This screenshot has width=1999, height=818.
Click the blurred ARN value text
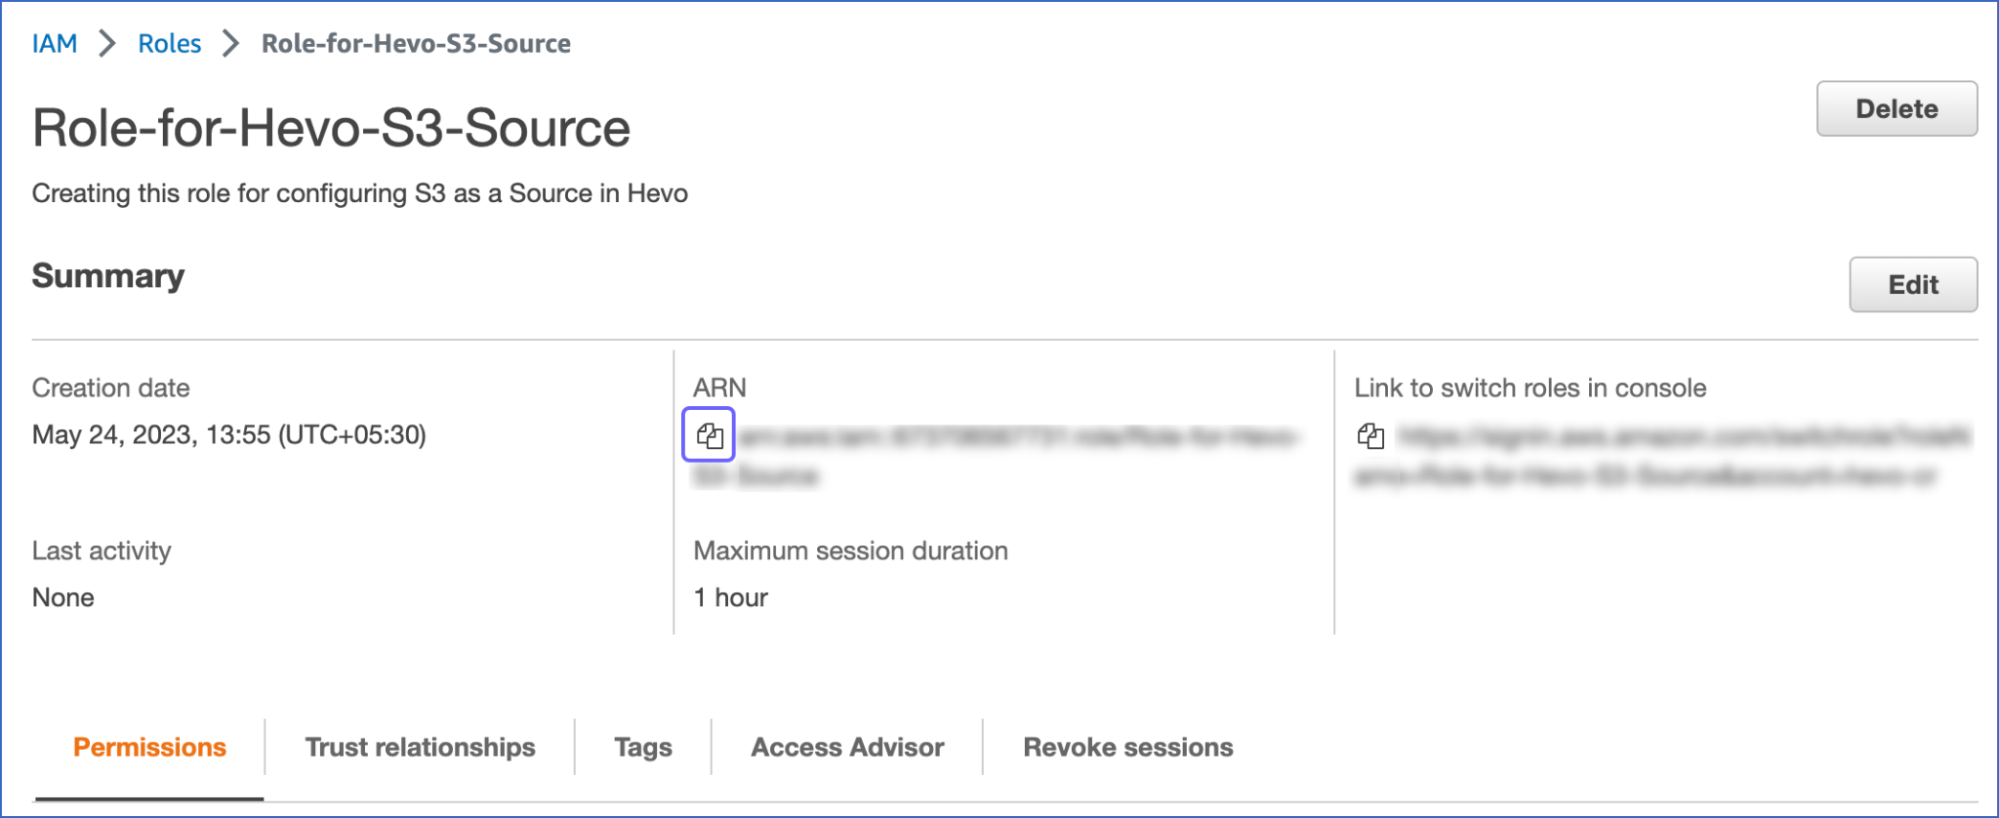click(x=997, y=456)
